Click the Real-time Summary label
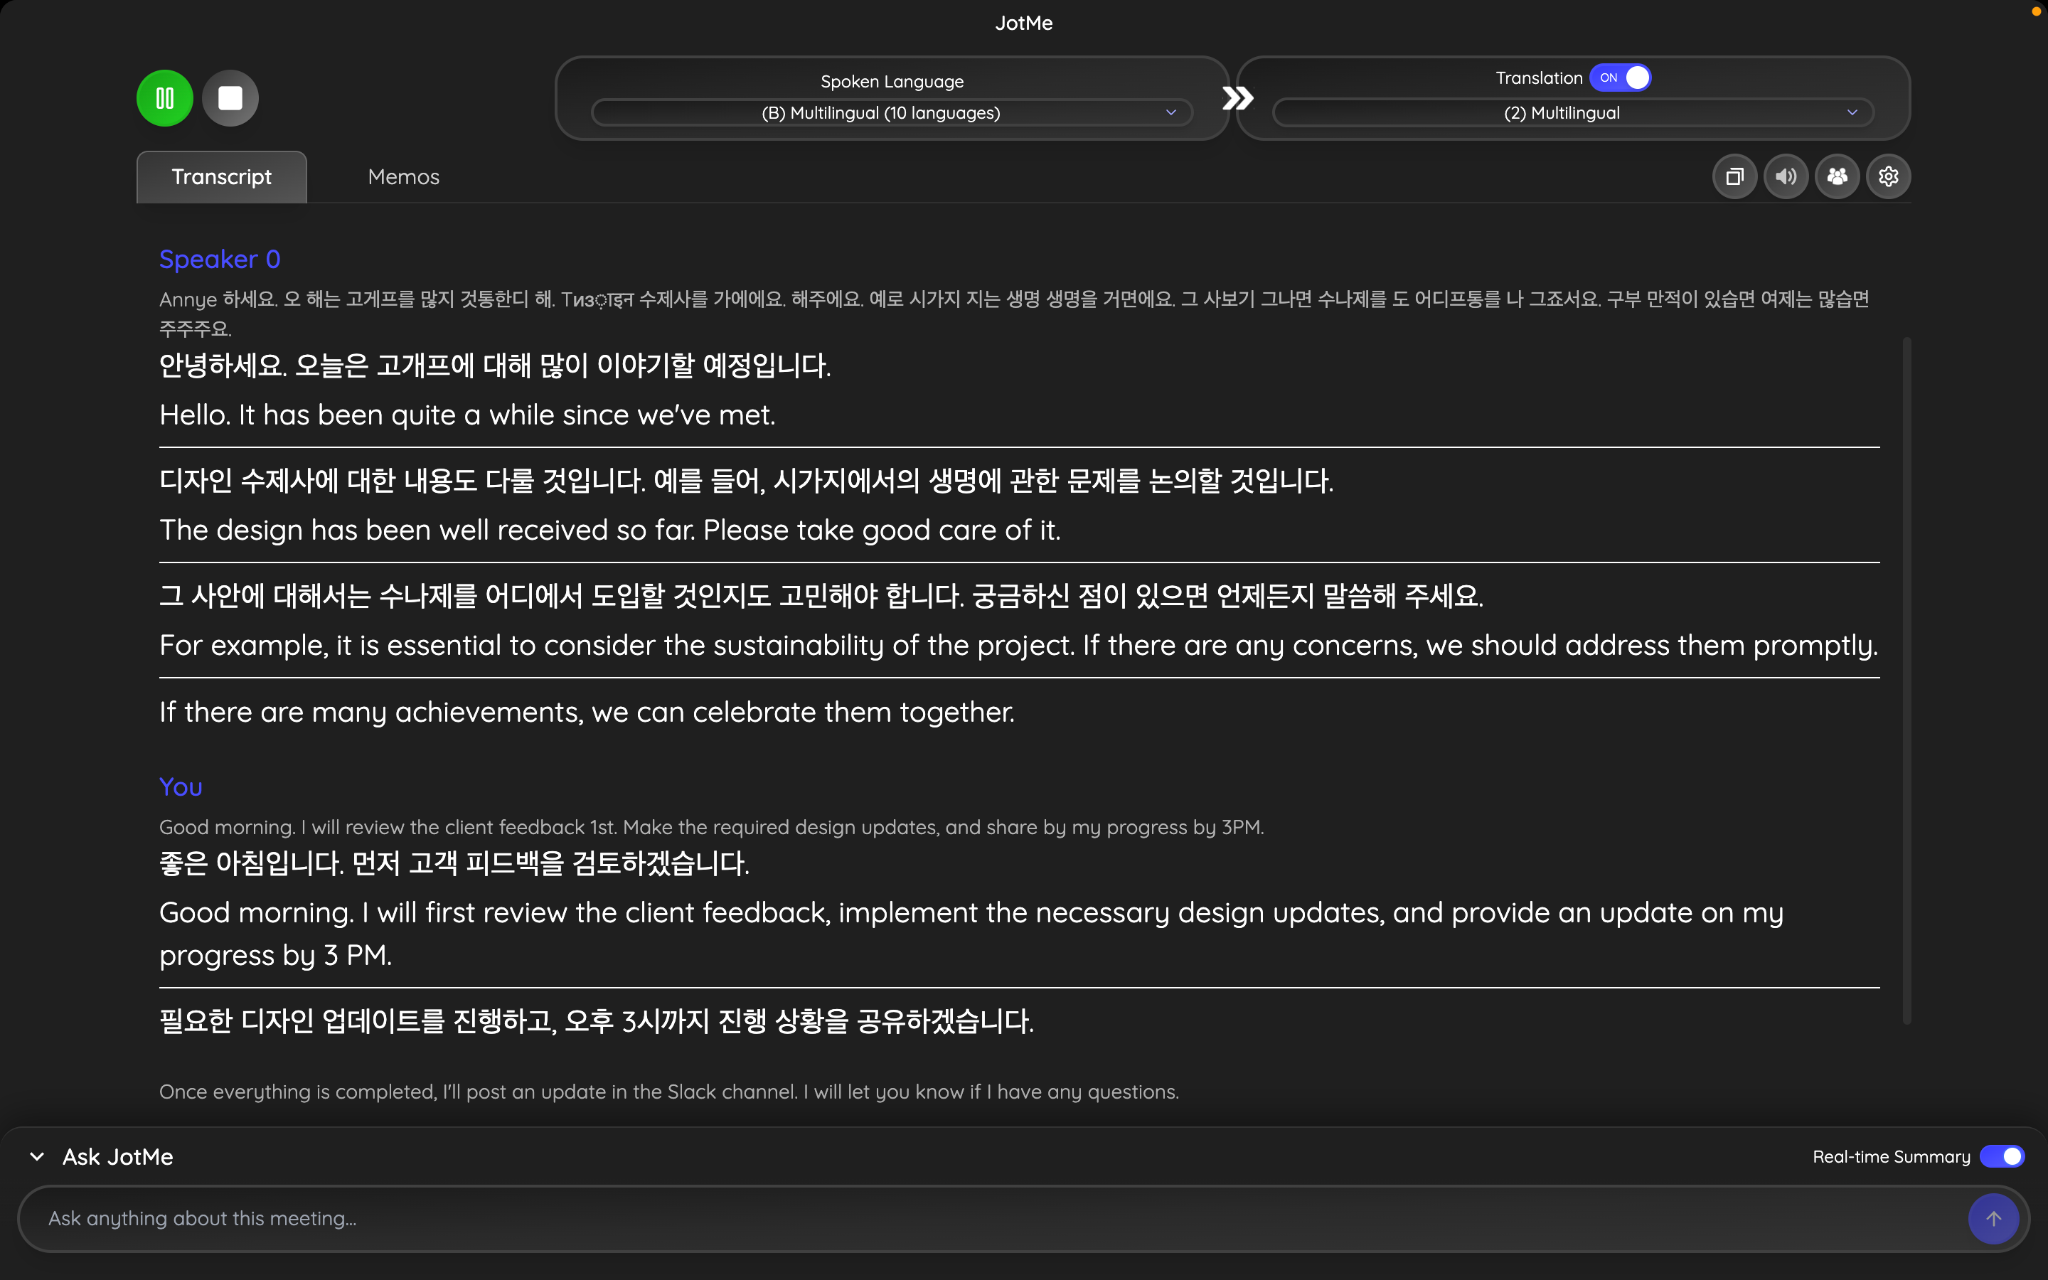The height and width of the screenshot is (1280, 2048). tap(1891, 1157)
